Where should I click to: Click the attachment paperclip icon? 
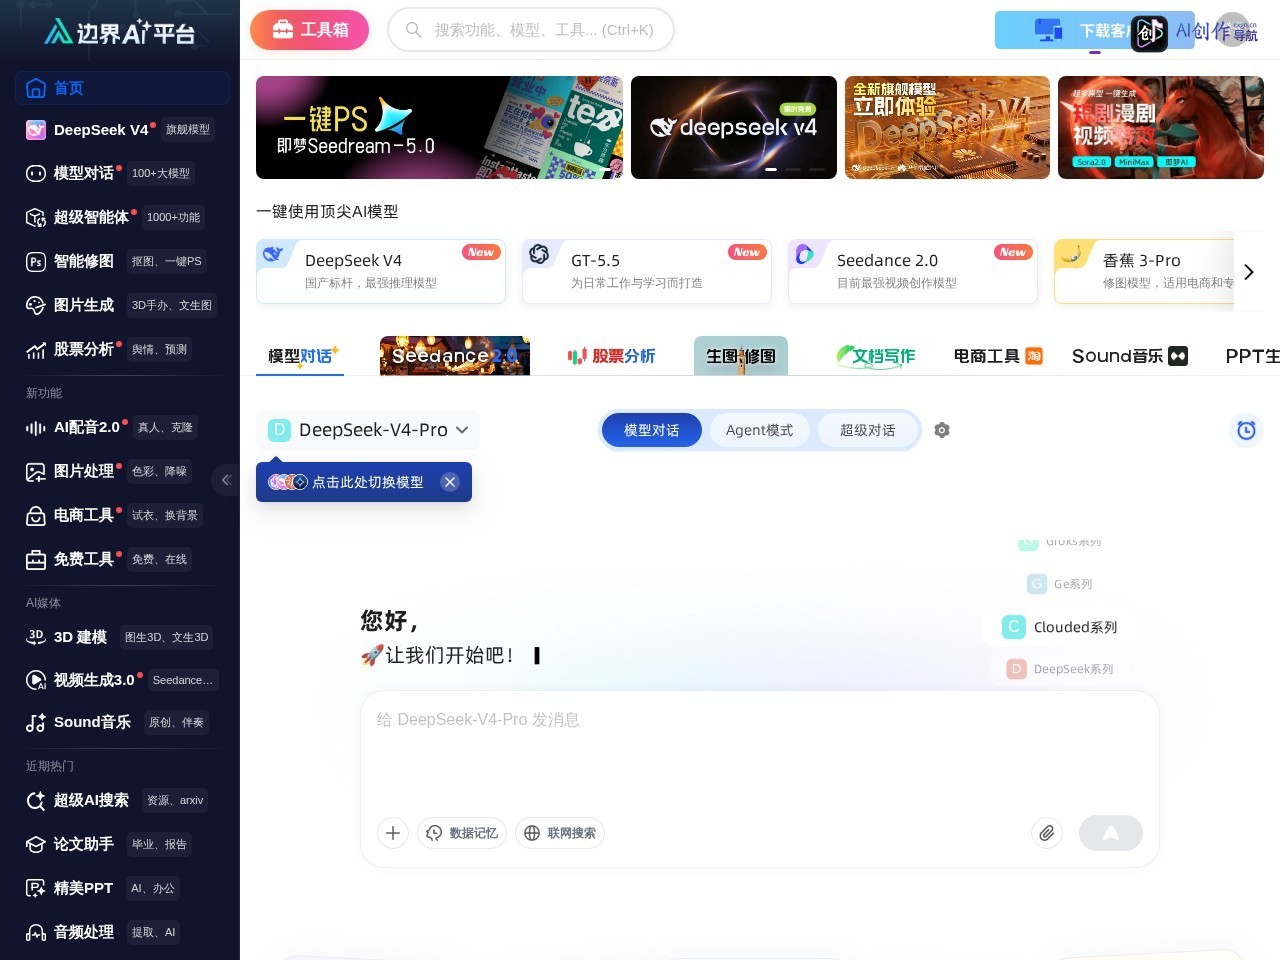click(1047, 833)
